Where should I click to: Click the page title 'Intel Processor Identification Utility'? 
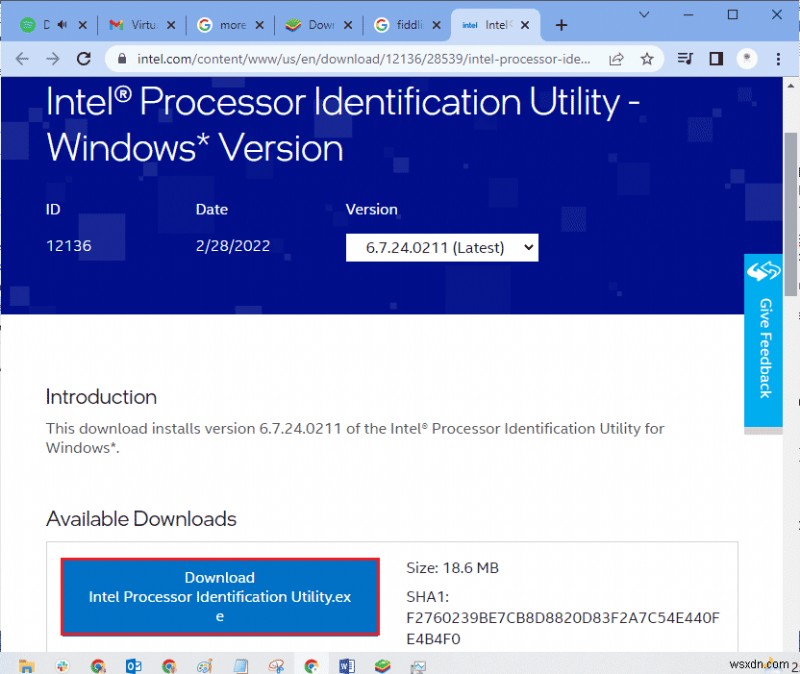coord(343,124)
